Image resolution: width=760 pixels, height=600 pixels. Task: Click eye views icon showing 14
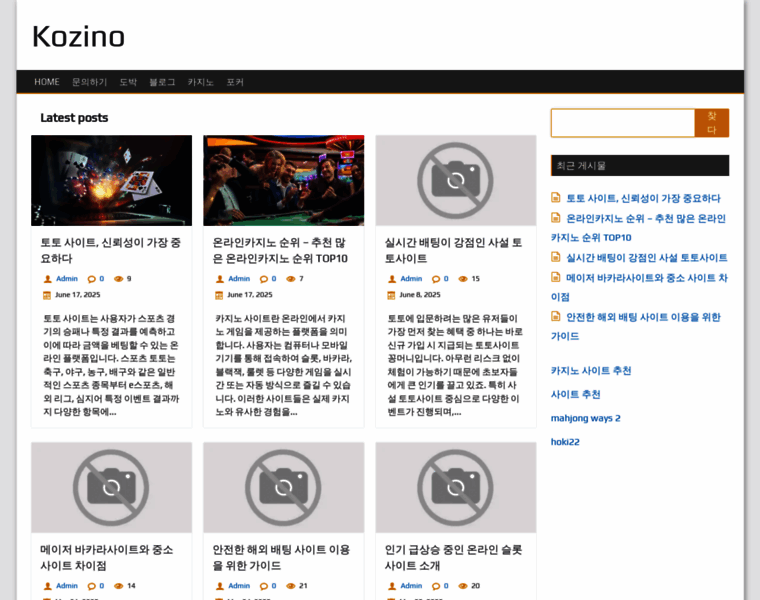coord(118,586)
